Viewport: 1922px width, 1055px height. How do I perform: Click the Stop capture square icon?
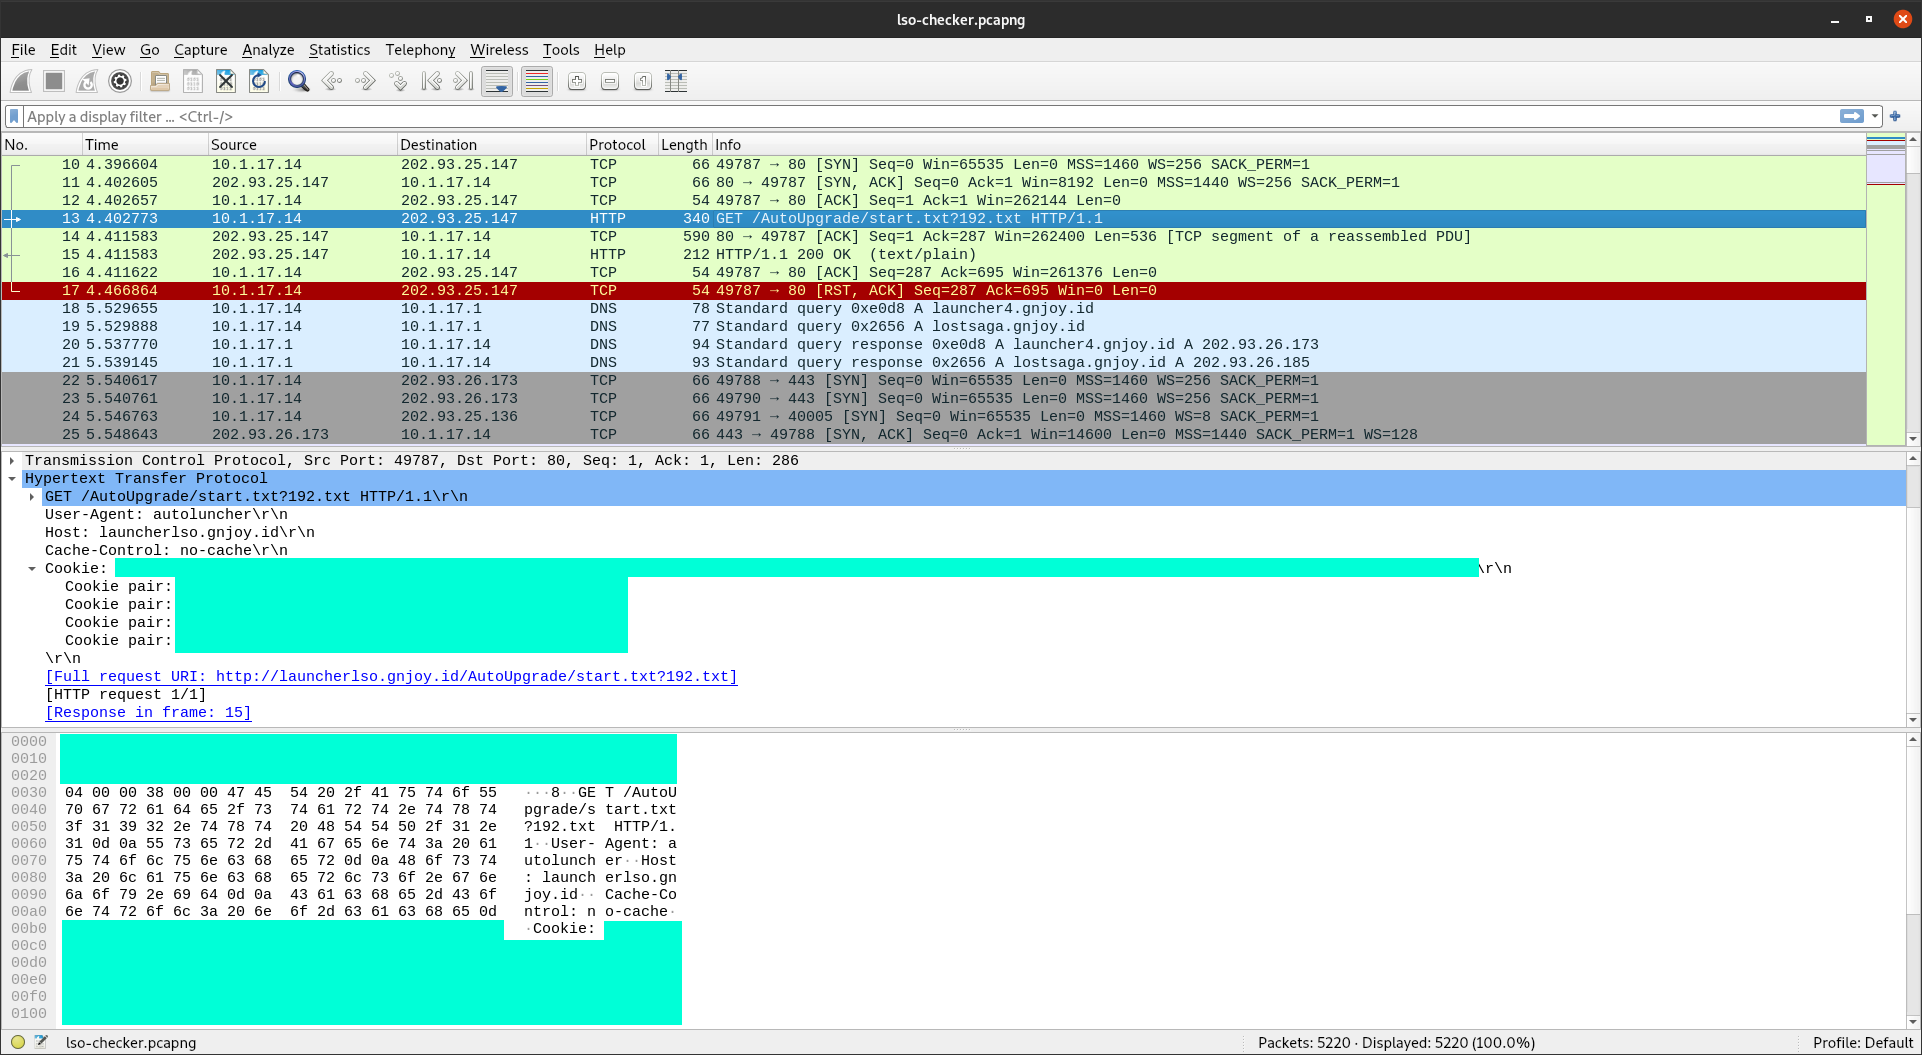tap(54, 82)
